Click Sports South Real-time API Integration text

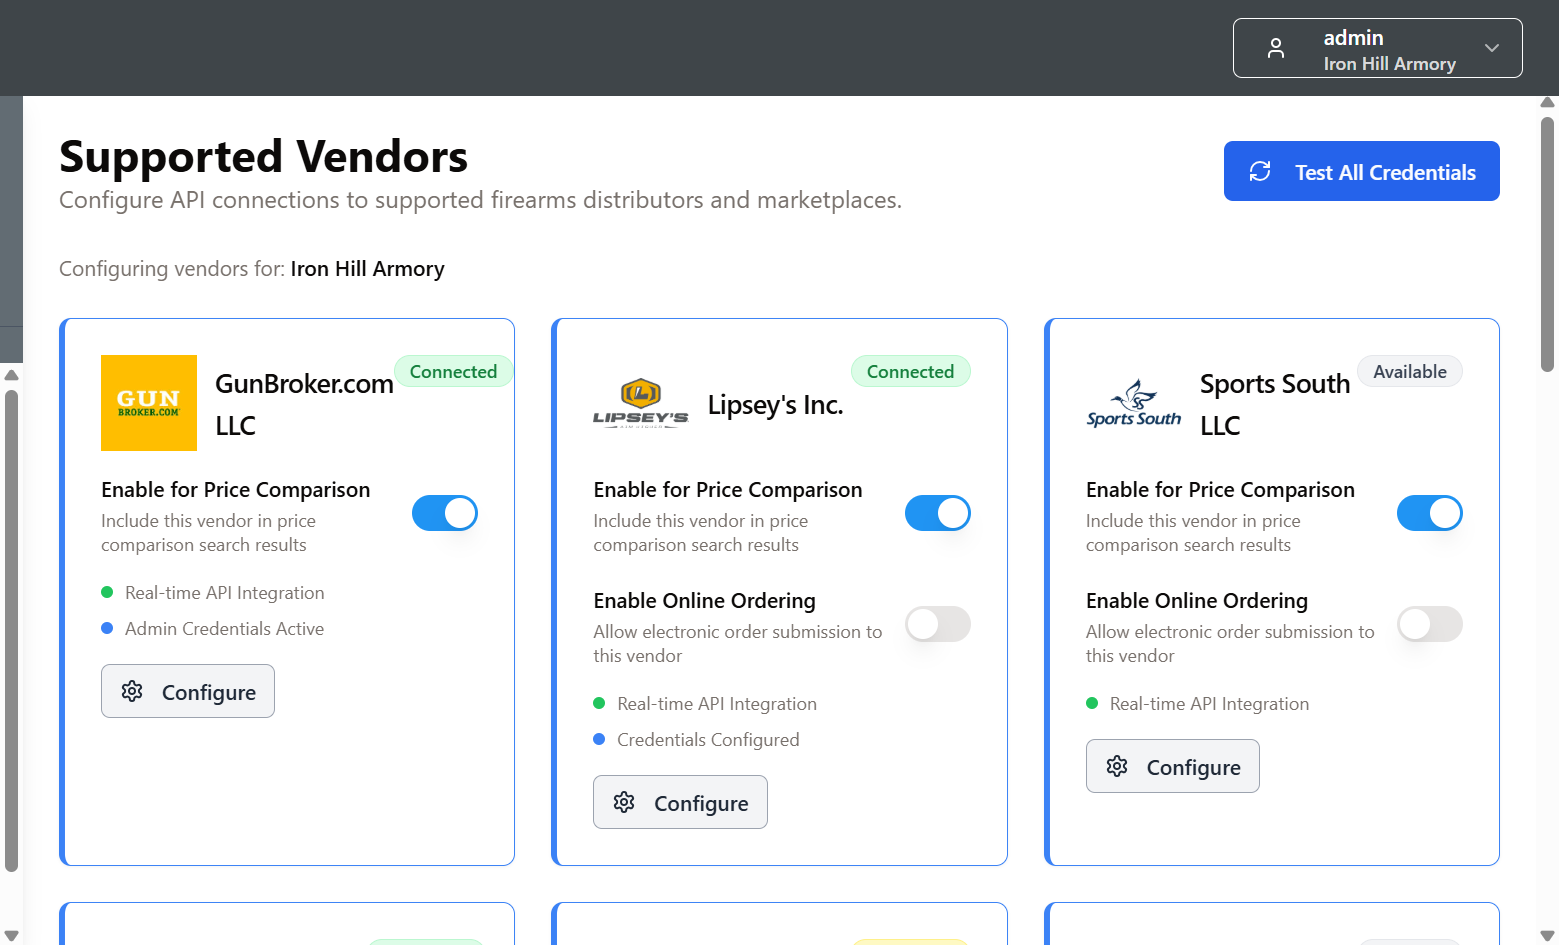(x=1209, y=704)
